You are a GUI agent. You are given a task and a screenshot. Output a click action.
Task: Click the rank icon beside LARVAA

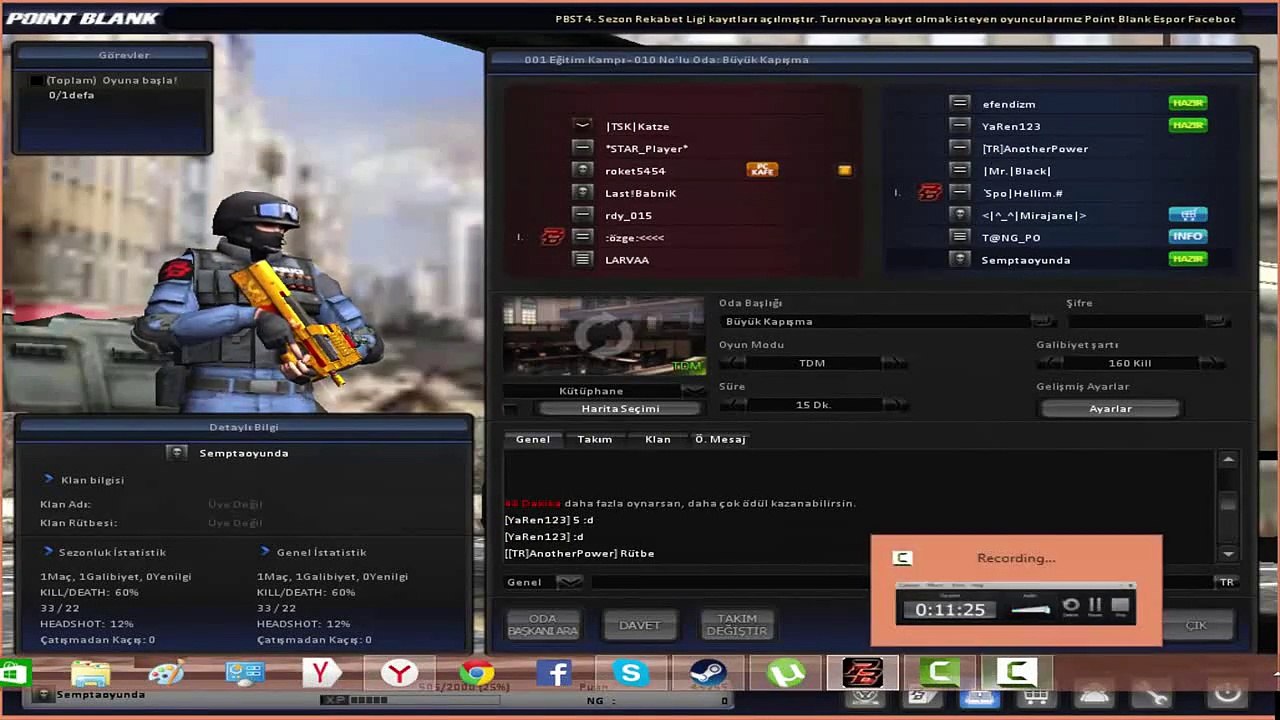582,259
